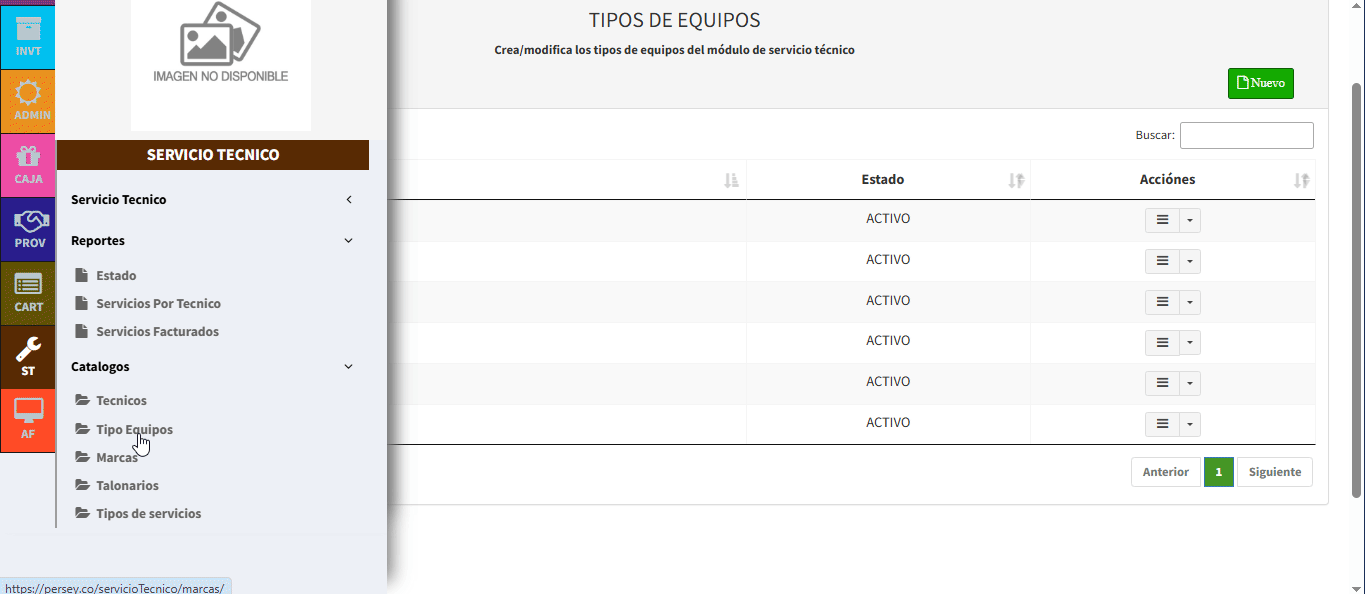Image resolution: width=1365 pixels, height=594 pixels.
Task: Open the AF monitor module icon
Action: pyautogui.click(x=28, y=420)
